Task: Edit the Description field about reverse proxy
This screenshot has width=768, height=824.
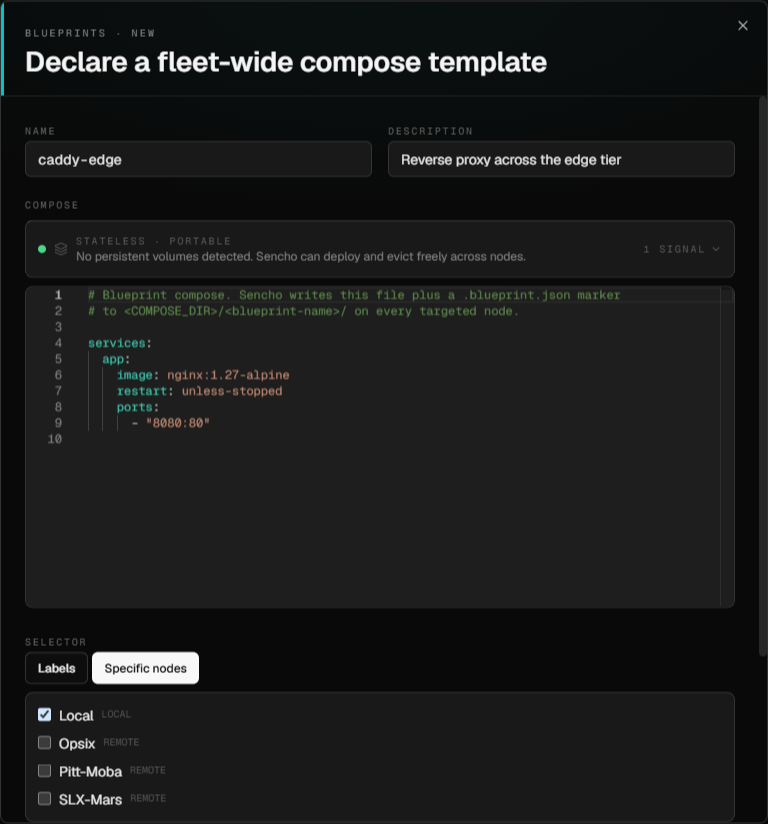Action: pos(561,159)
